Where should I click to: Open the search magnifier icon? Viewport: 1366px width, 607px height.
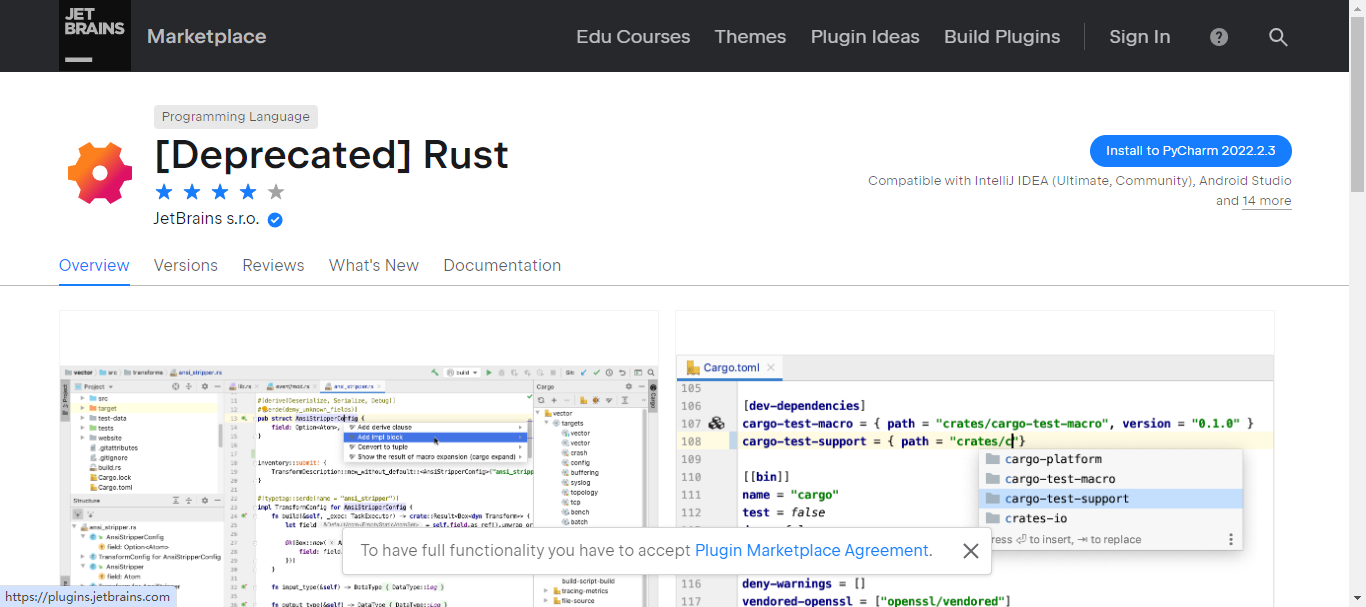pyautogui.click(x=1278, y=37)
